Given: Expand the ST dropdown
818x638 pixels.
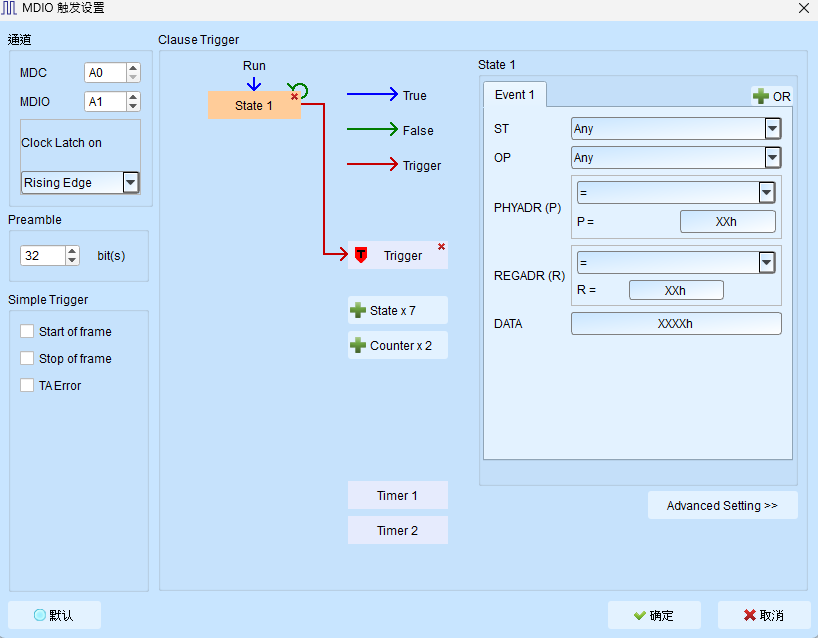Looking at the screenshot, I should pos(773,128).
